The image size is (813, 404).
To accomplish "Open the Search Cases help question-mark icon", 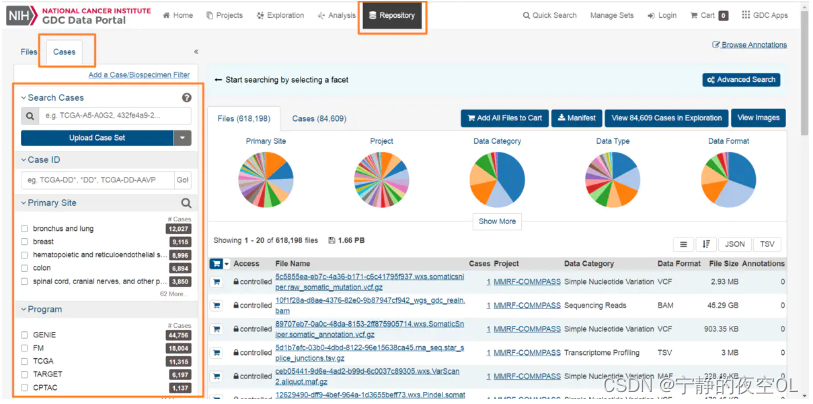I will [x=187, y=97].
